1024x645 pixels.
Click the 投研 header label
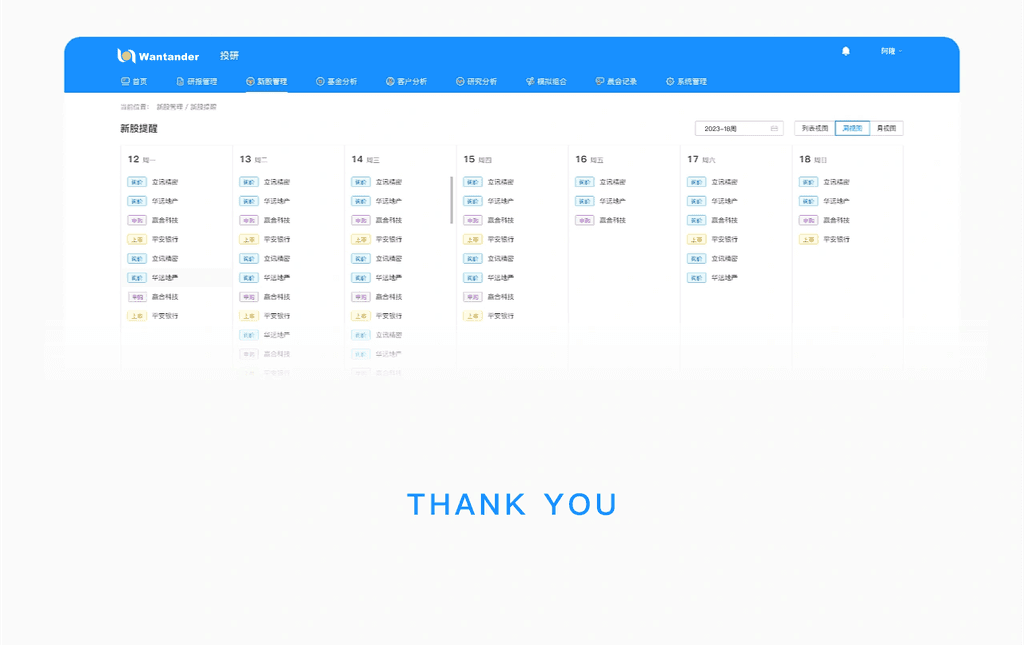pos(229,56)
